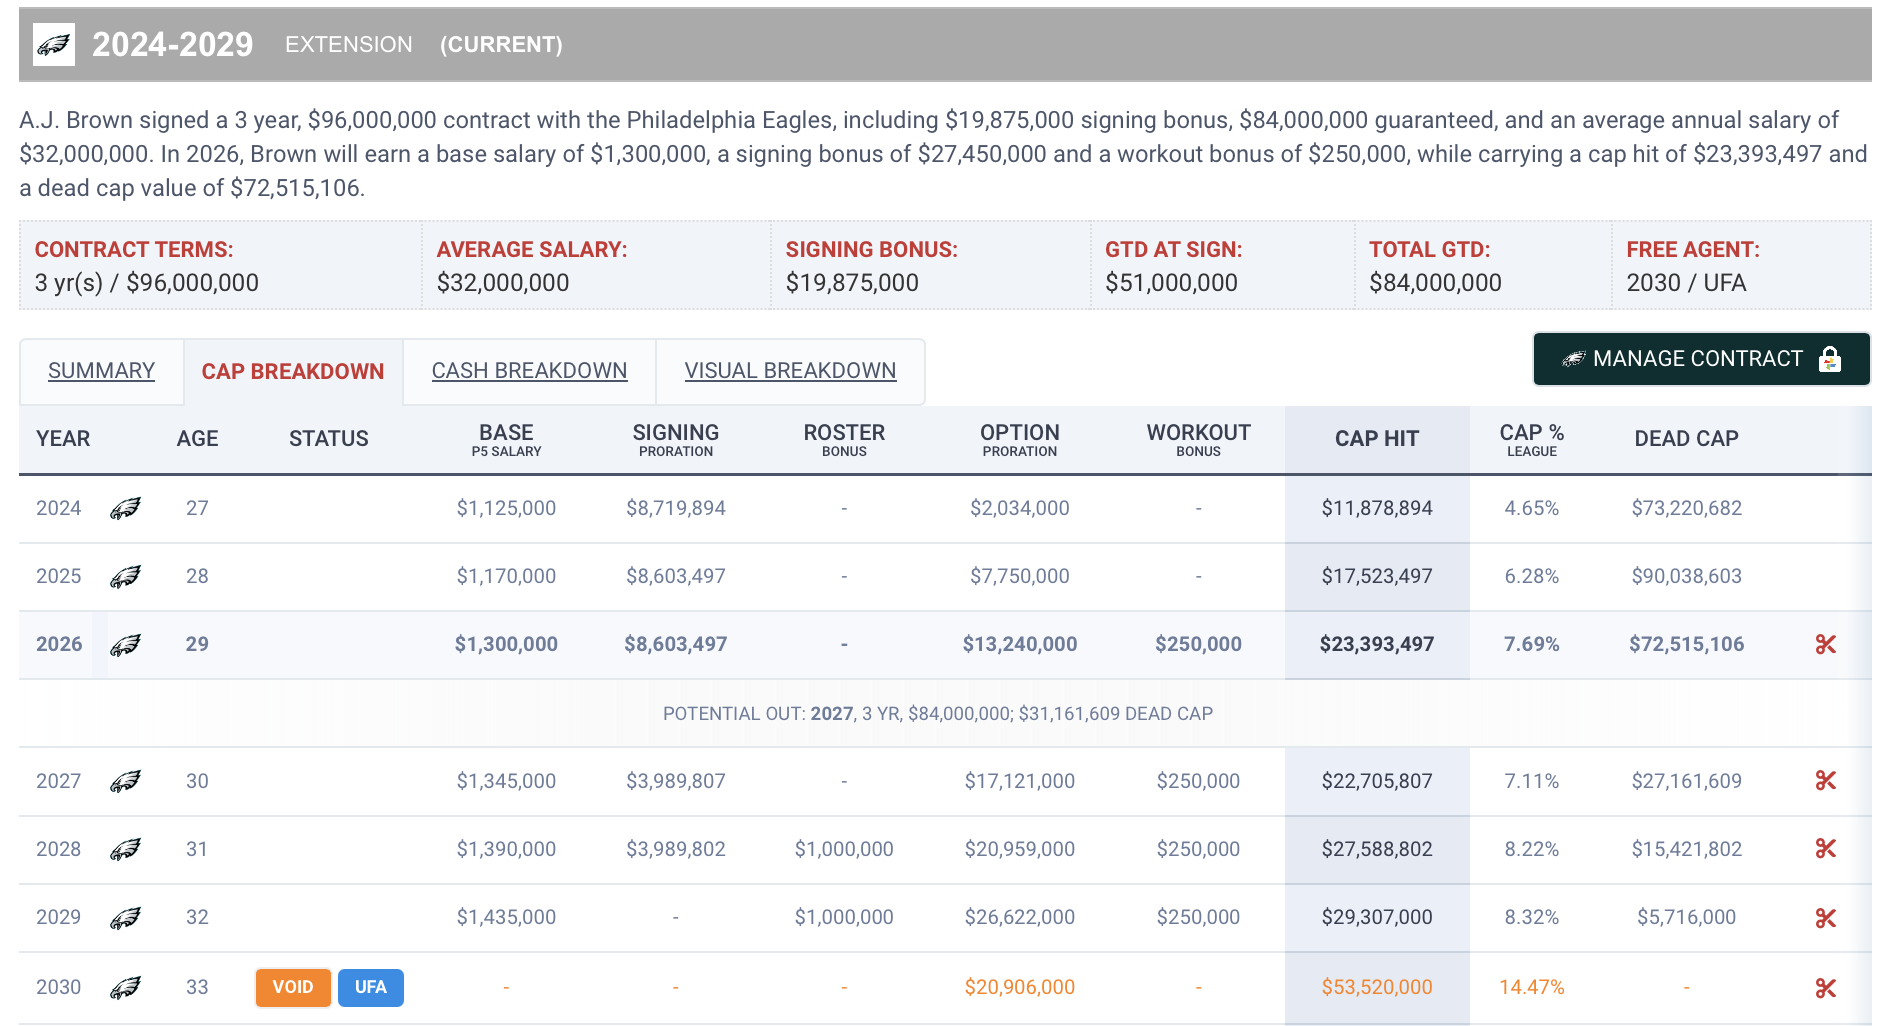
Task: Click the Cap Hit column header
Action: (1376, 439)
